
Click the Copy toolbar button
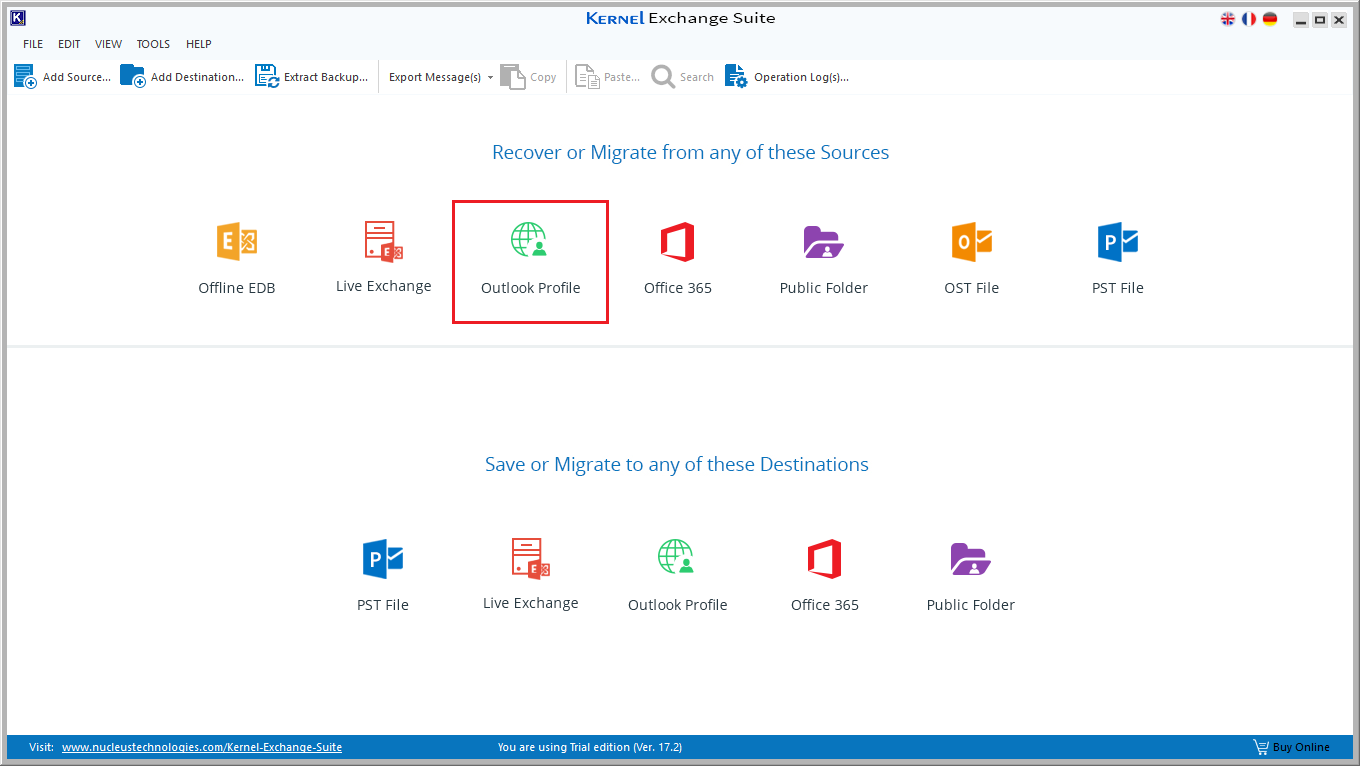coord(529,77)
